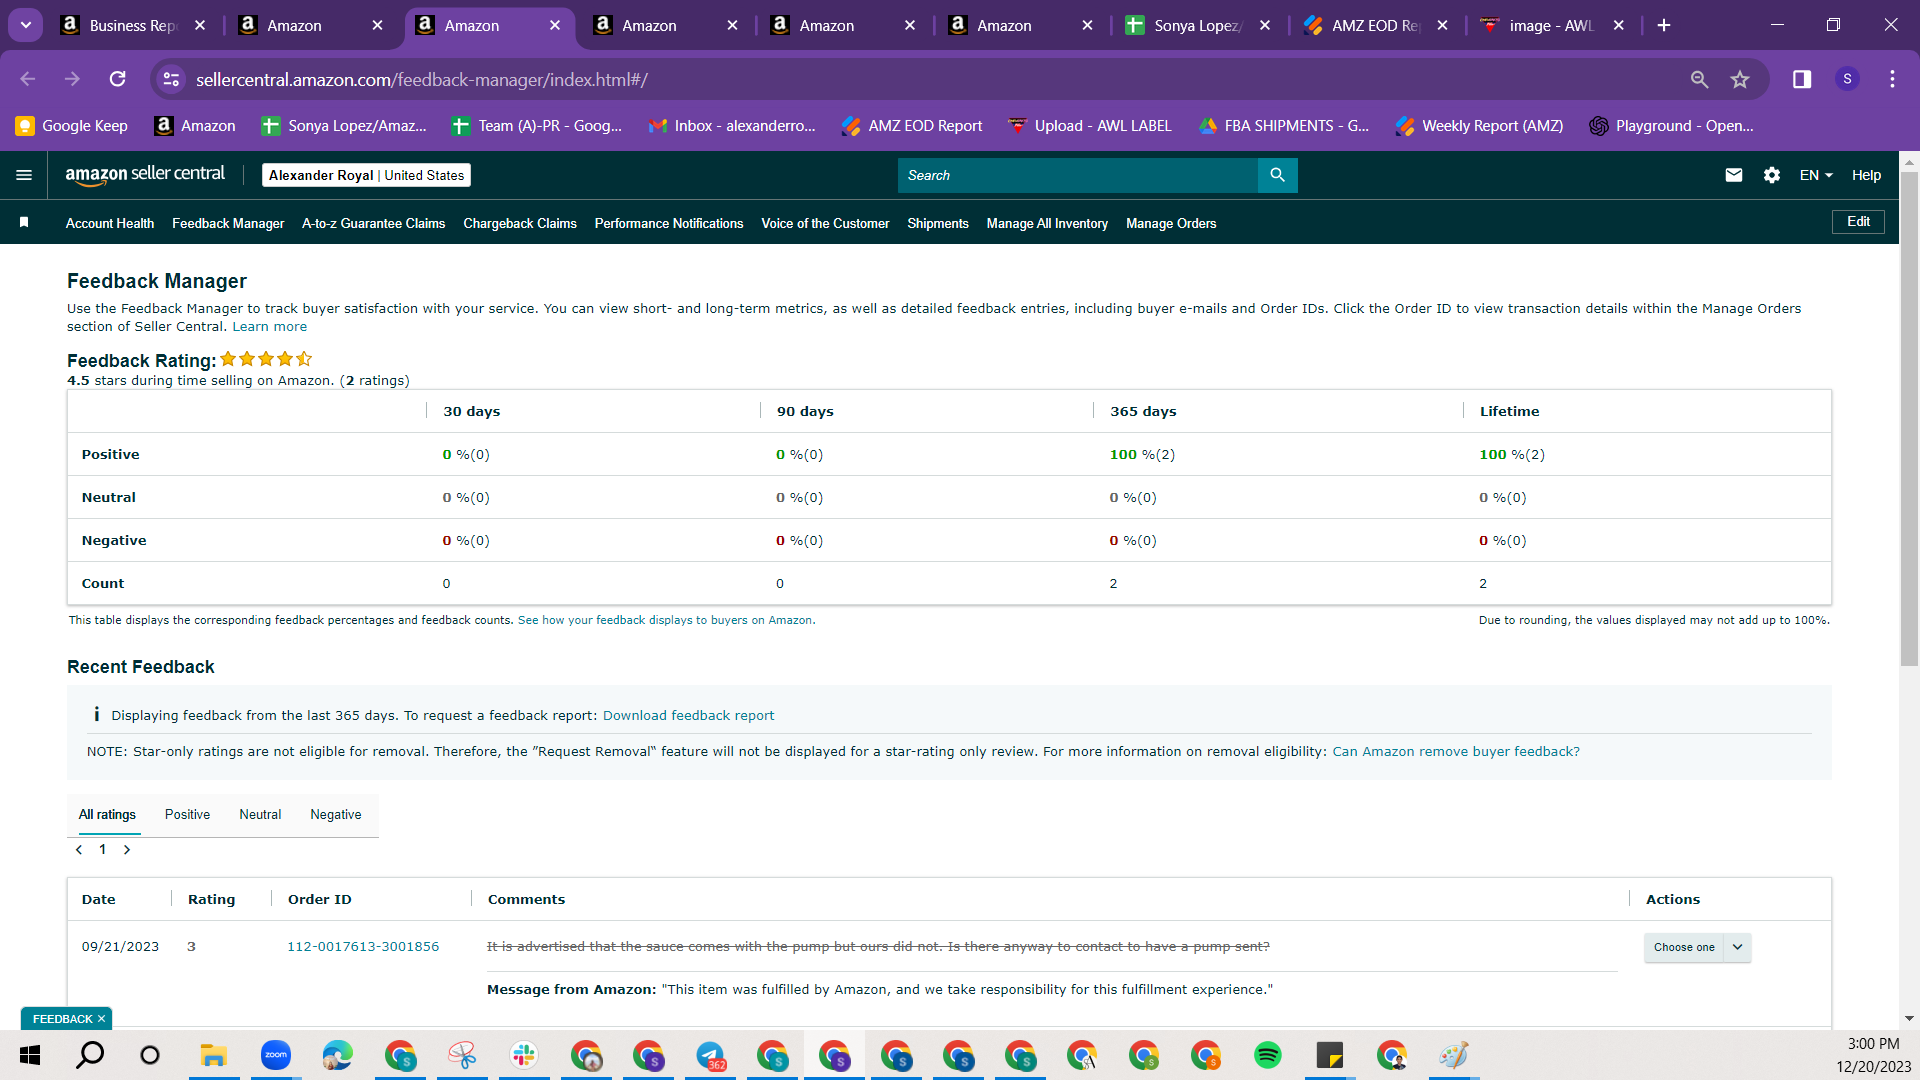Image resolution: width=1920 pixels, height=1080 pixels.
Task: Open Performance Notifications in the nav bar
Action: click(669, 223)
